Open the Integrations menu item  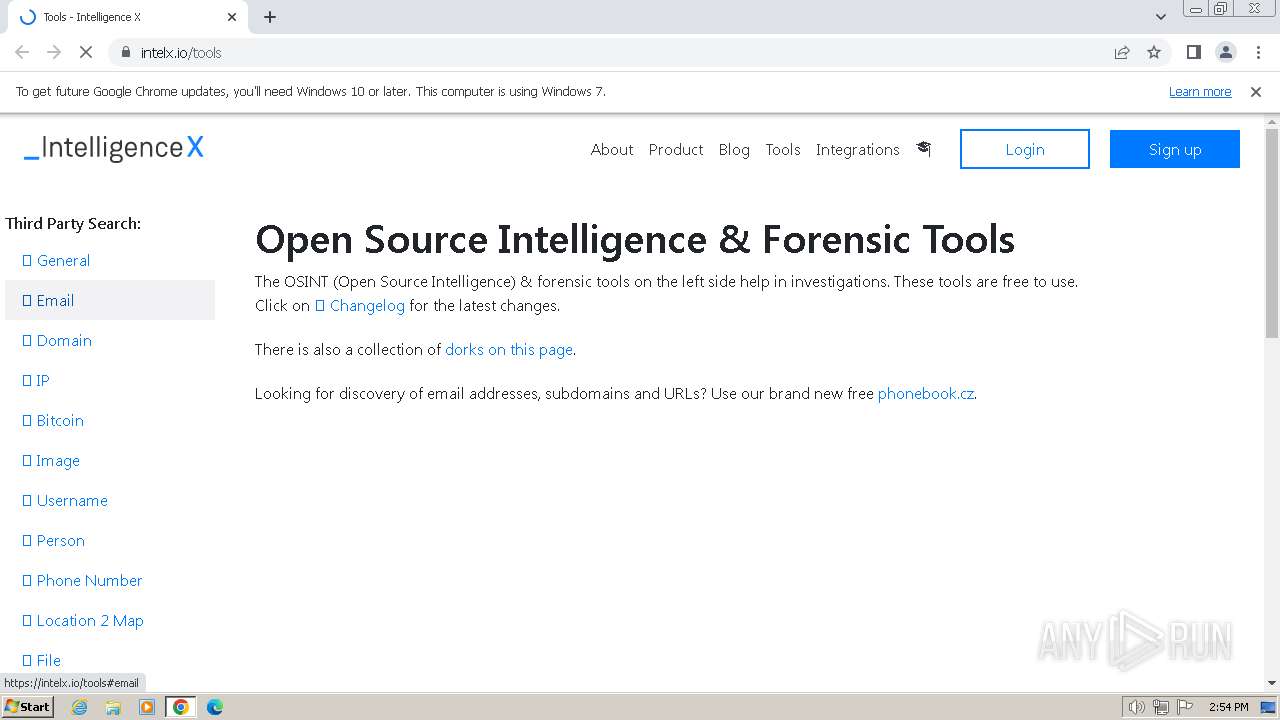858,149
